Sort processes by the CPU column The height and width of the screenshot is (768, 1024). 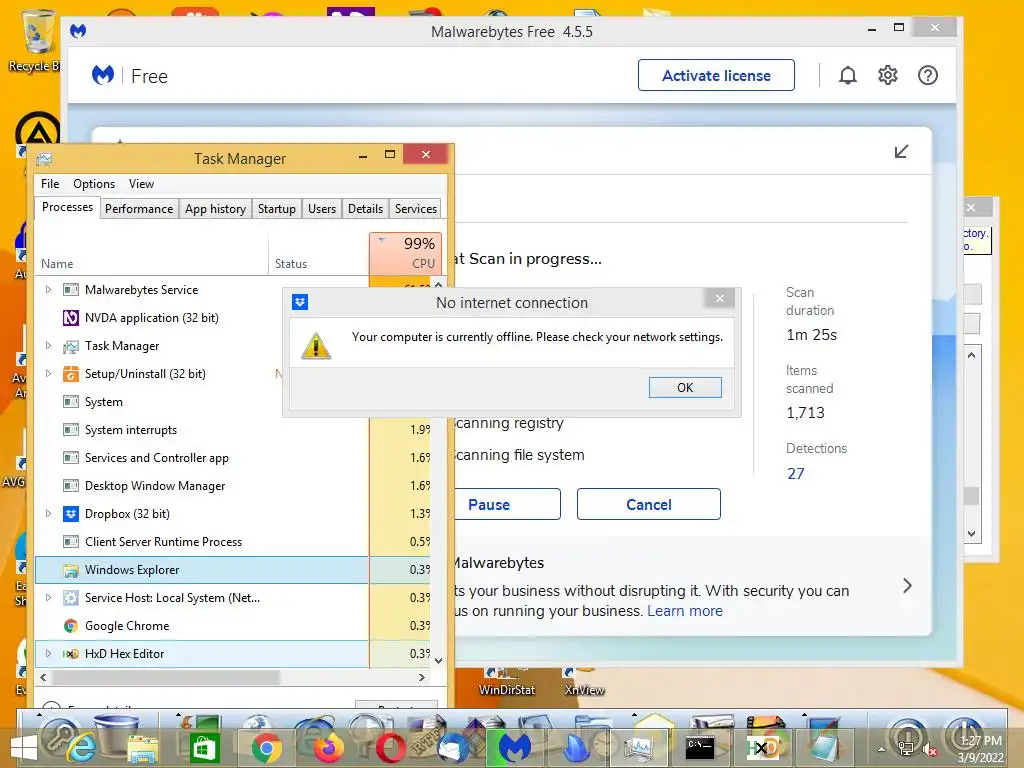pos(406,253)
